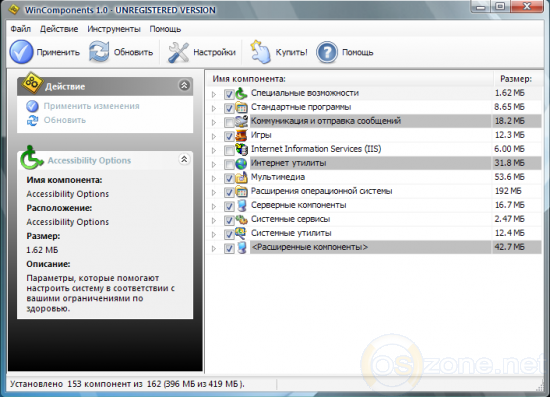
Task: Click the Серверные компоненты row icon
Action: [x=241, y=205]
